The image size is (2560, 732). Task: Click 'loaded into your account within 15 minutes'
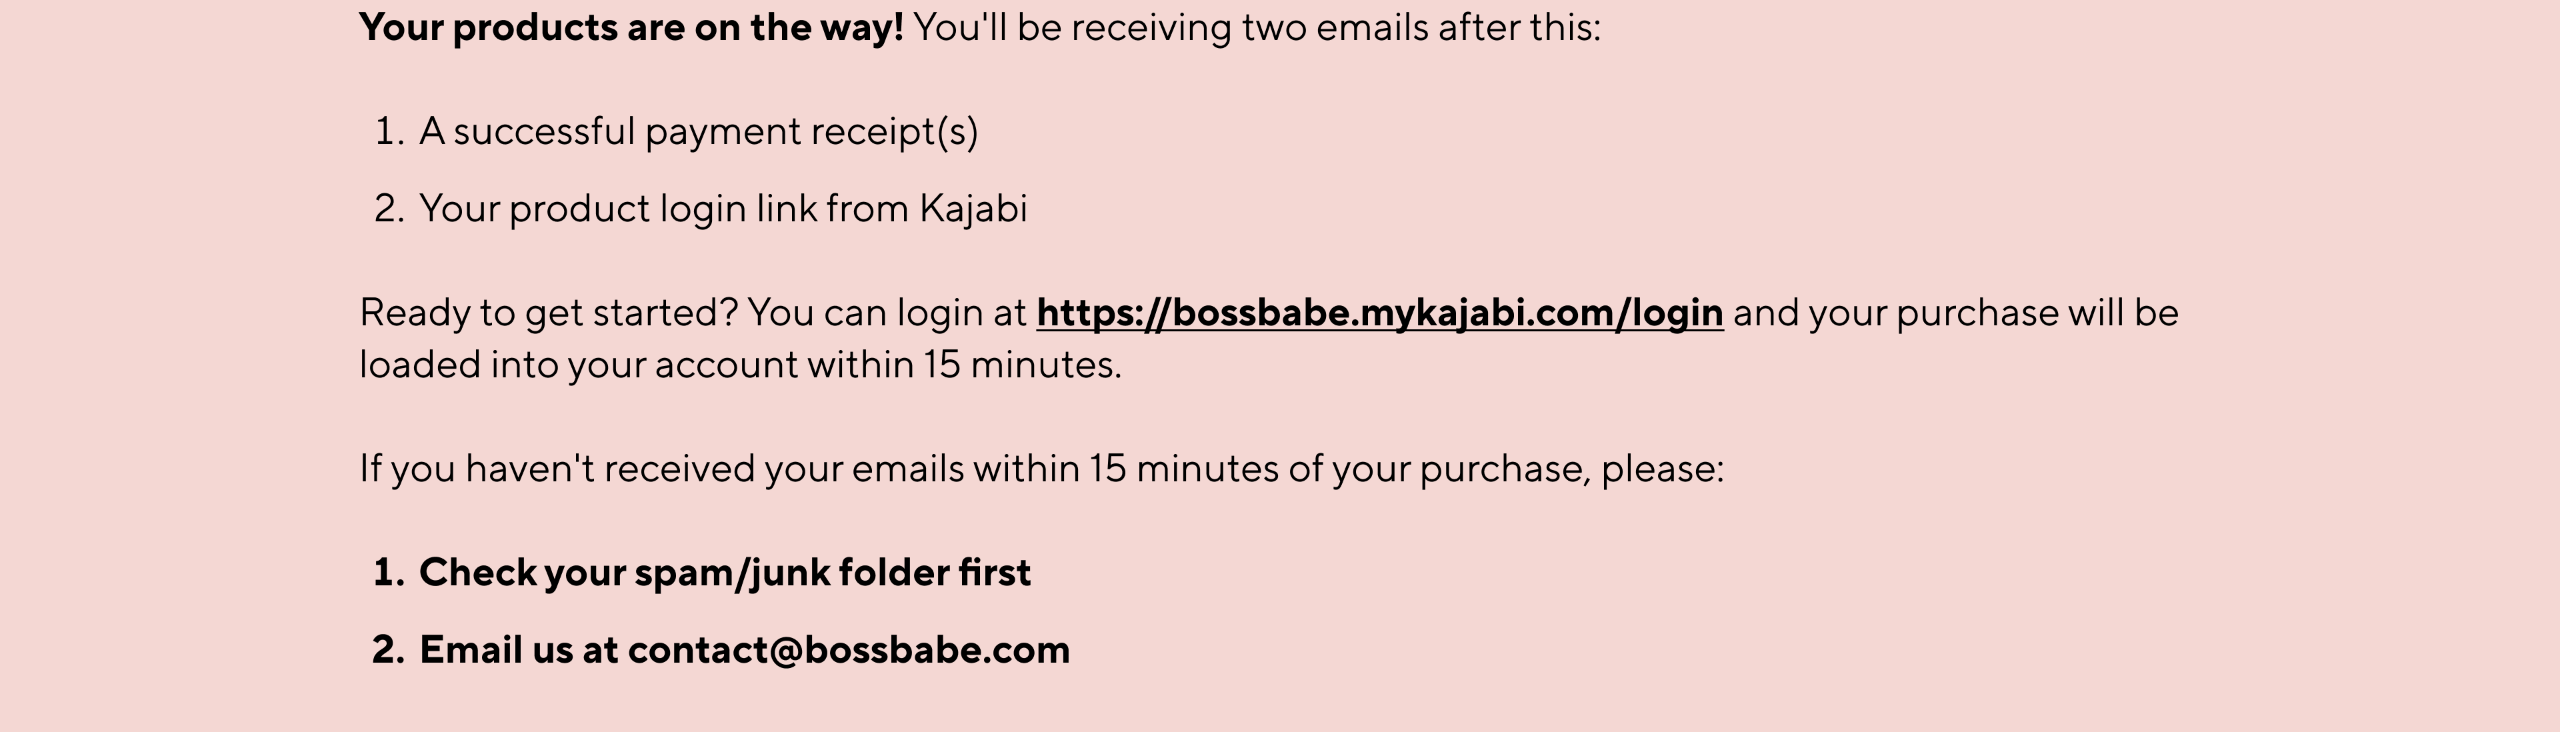(740, 365)
